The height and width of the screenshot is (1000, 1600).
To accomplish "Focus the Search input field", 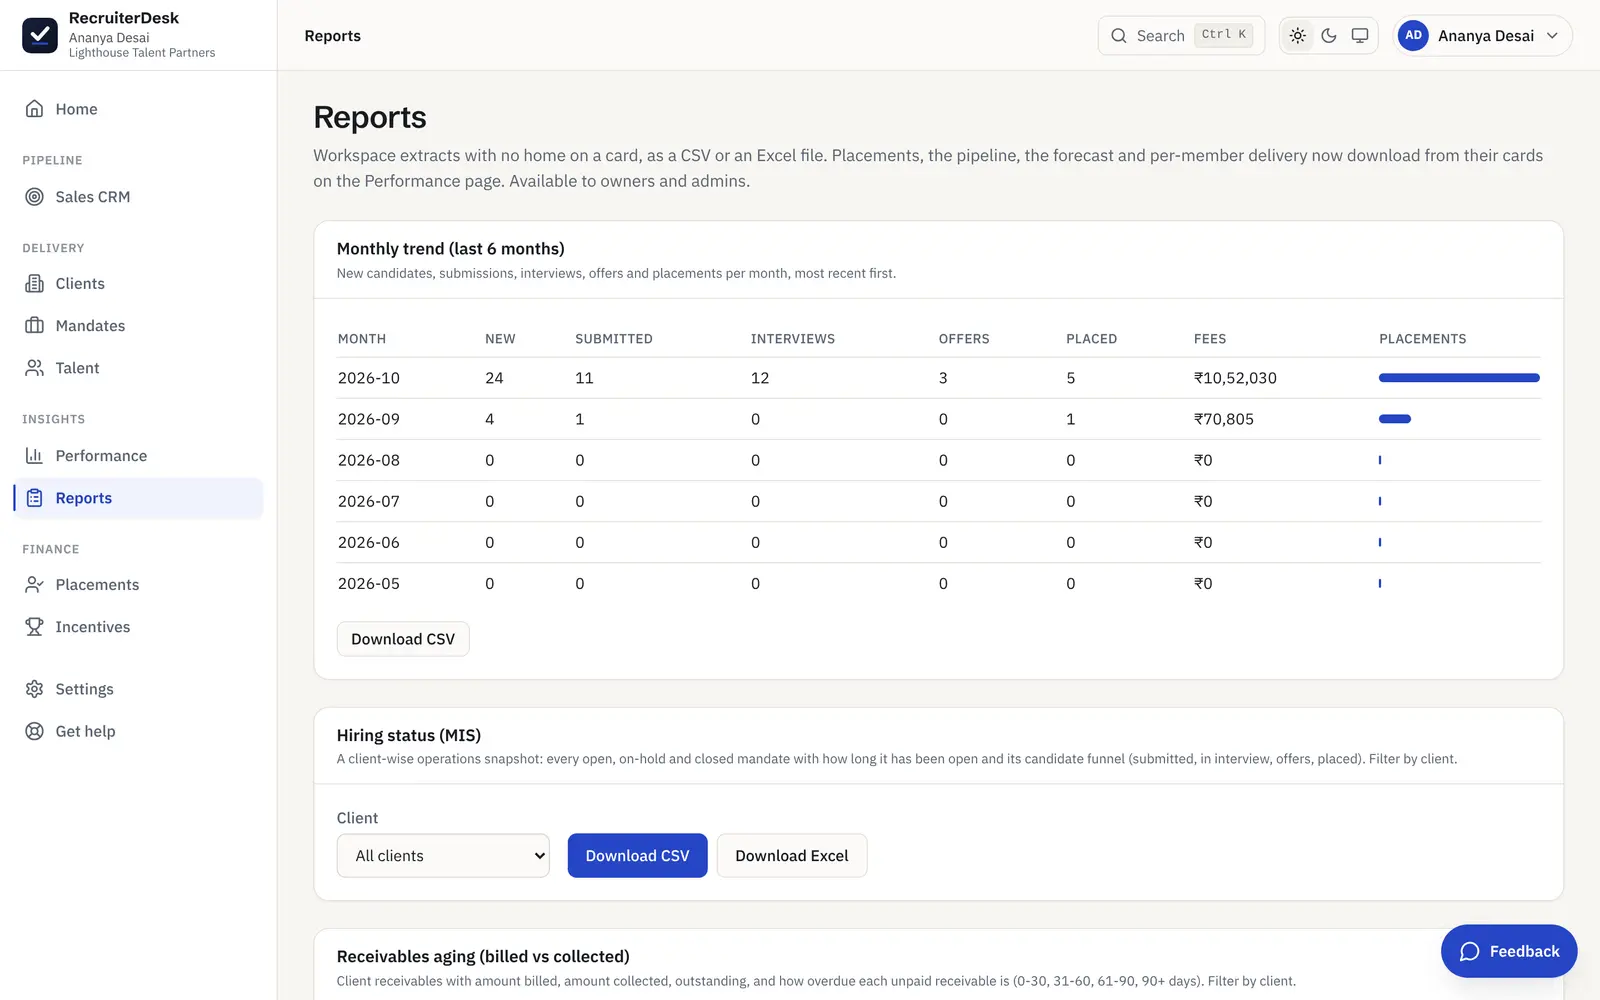I will point(1181,36).
